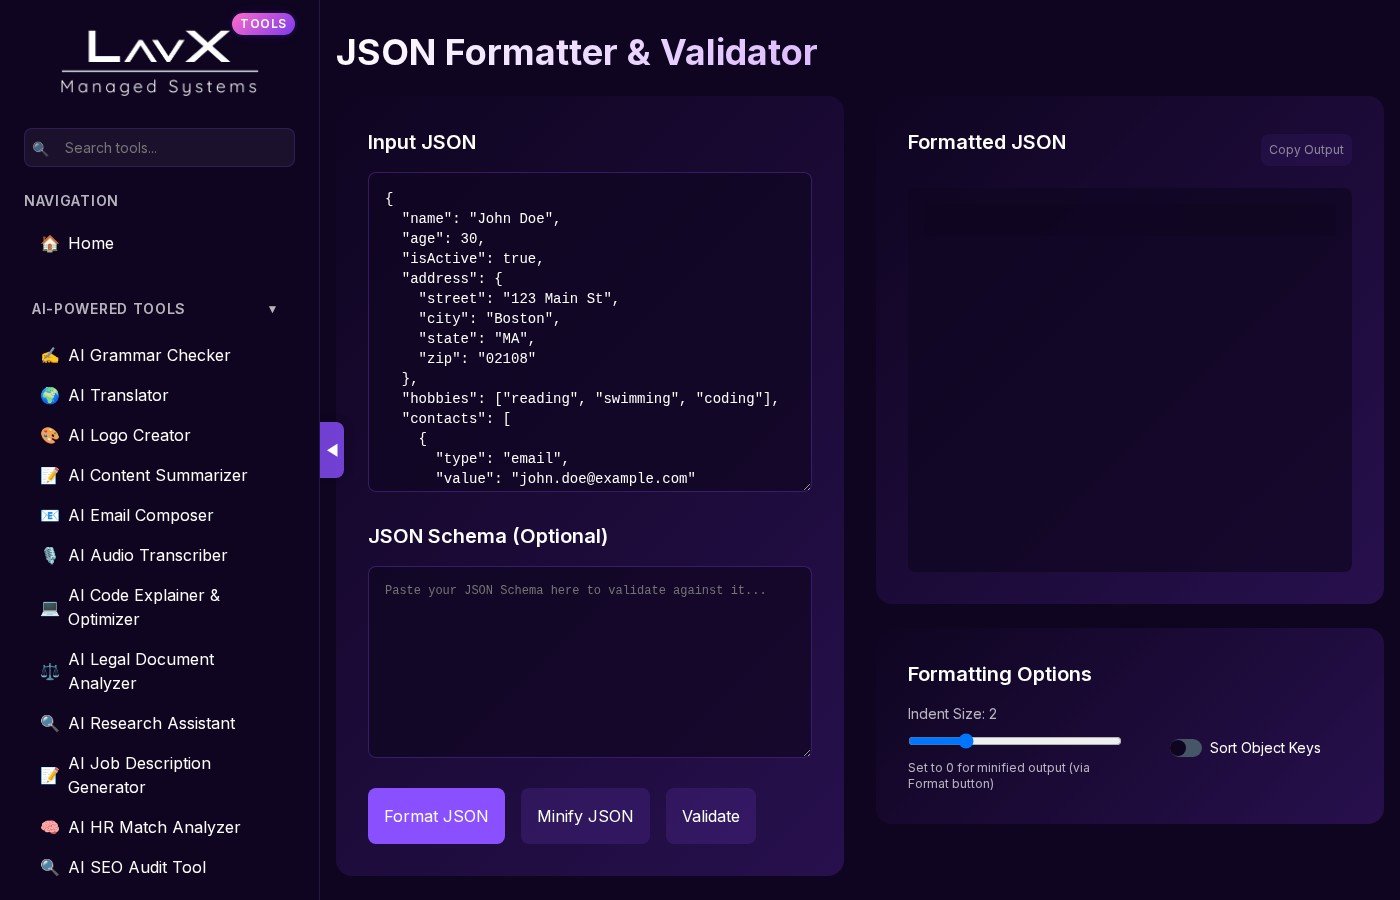Click the house icon next to Home

[x=49, y=244]
